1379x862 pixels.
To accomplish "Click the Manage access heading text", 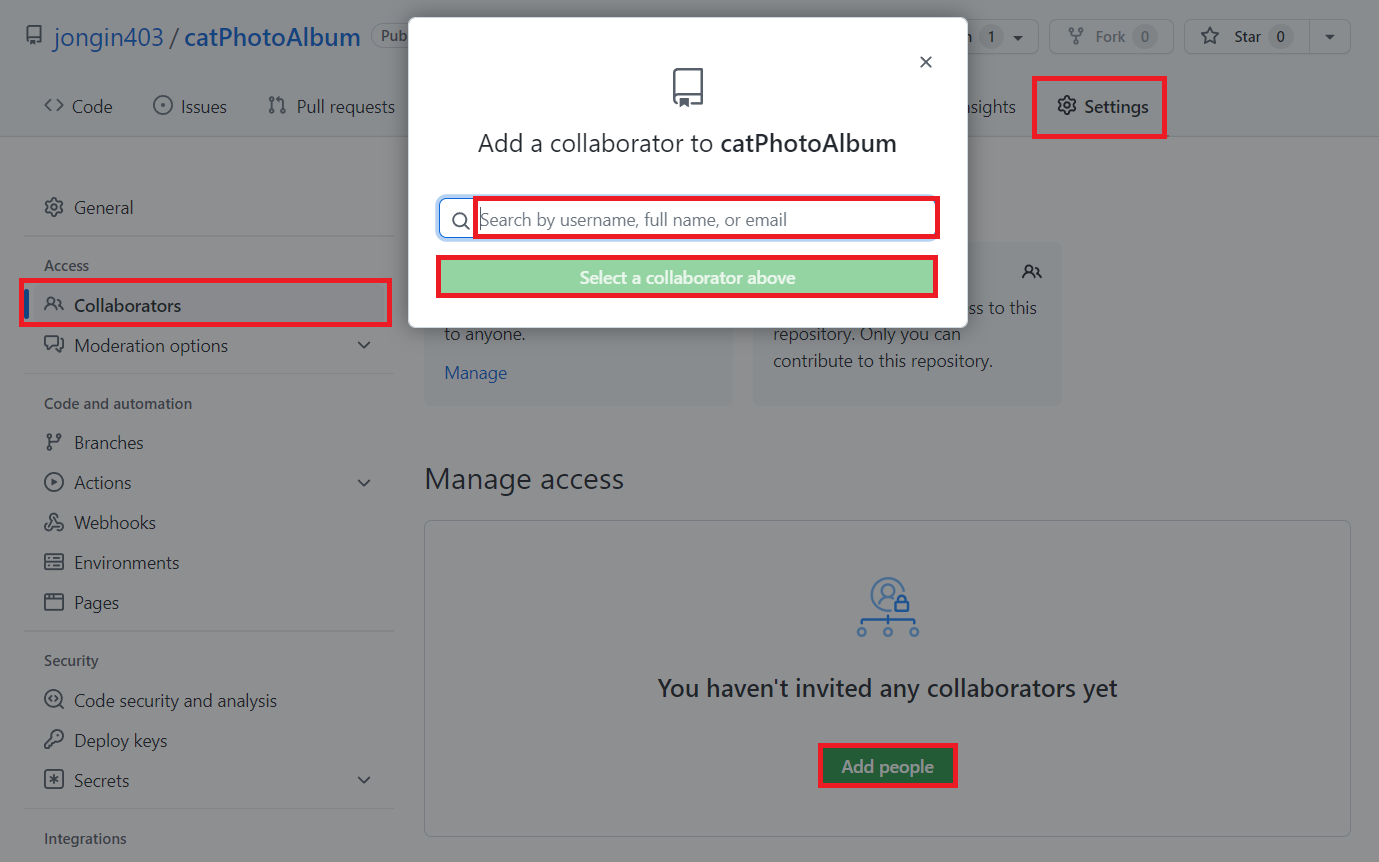I will pos(524,479).
